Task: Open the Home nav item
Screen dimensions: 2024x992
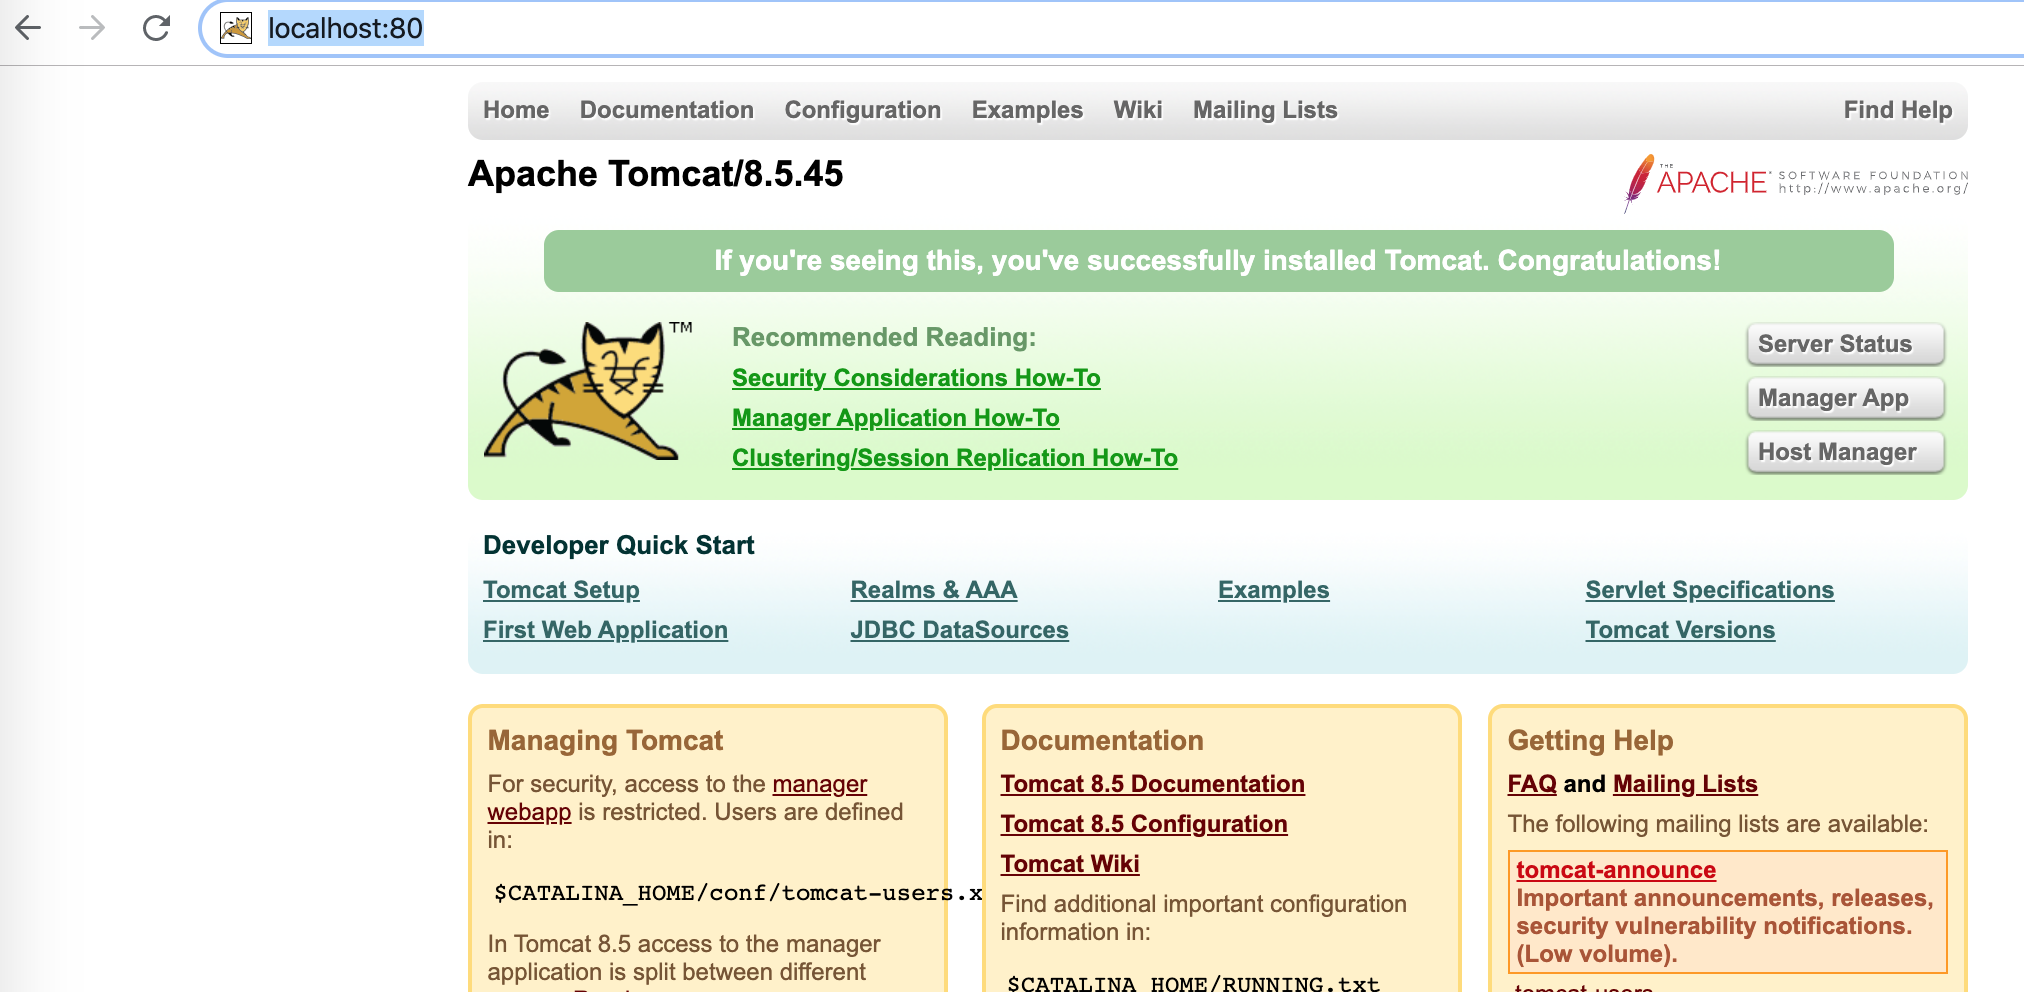Action: click(x=516, y=110)
